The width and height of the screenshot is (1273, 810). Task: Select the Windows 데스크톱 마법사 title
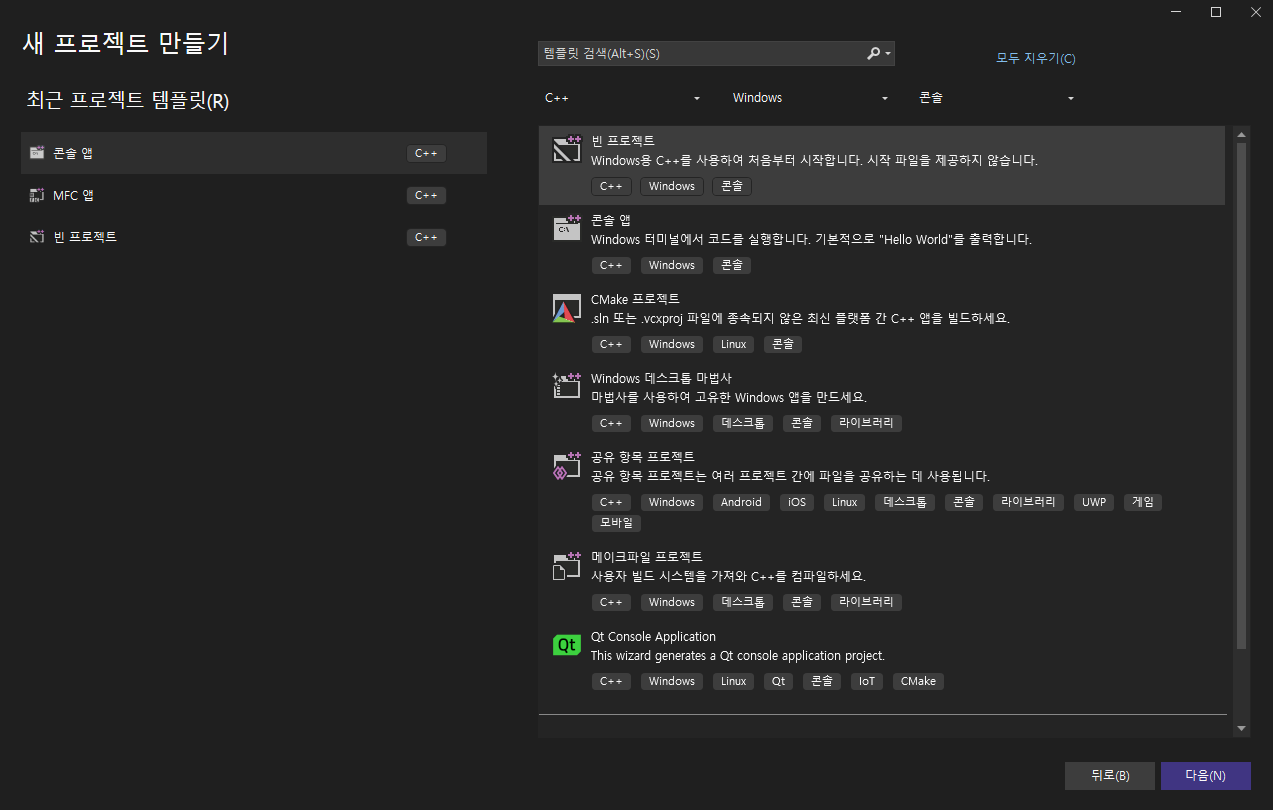click(x=661, y=378)
